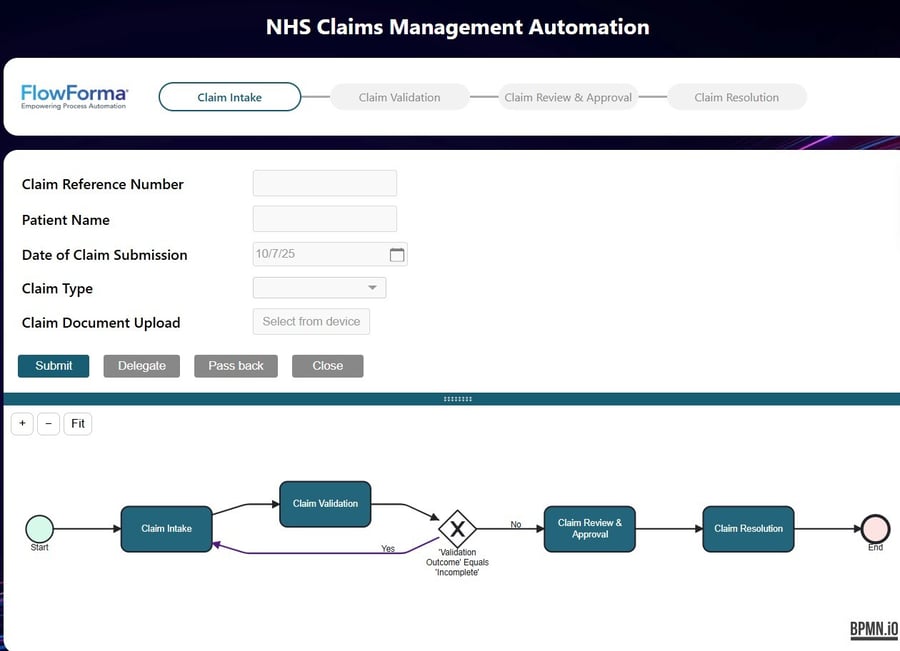Viewport: 900px width, 651px height.
Task: Click the Start event circle
Action: click(39, 529)
